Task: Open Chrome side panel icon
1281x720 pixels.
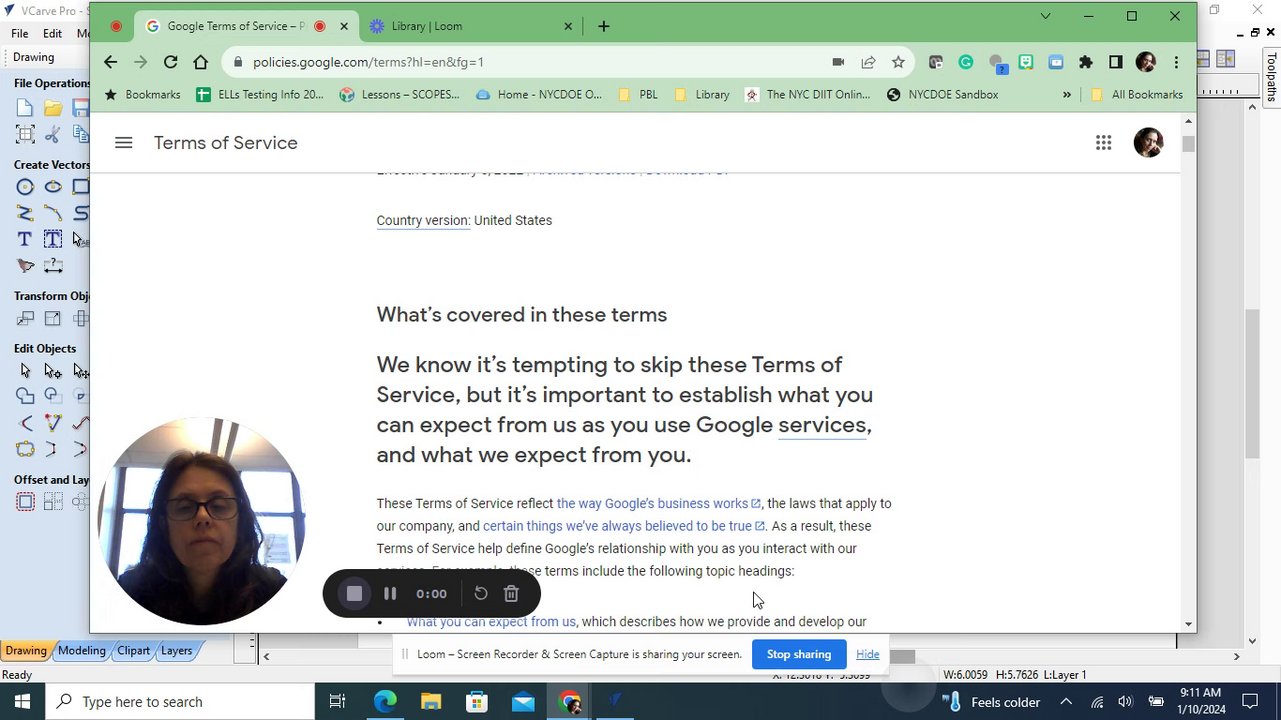Action: click(x=1115, y=62)
